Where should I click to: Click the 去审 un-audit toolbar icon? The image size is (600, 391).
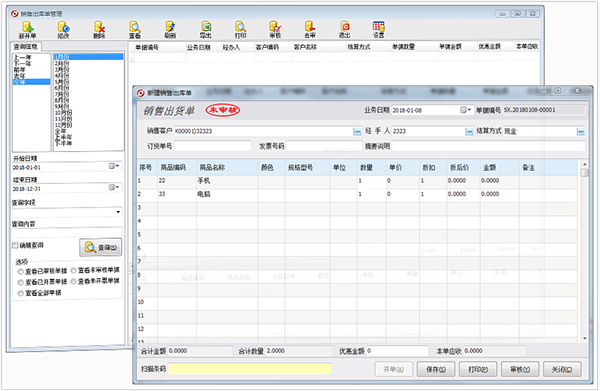pyautogui.click(x=310, y=30)
